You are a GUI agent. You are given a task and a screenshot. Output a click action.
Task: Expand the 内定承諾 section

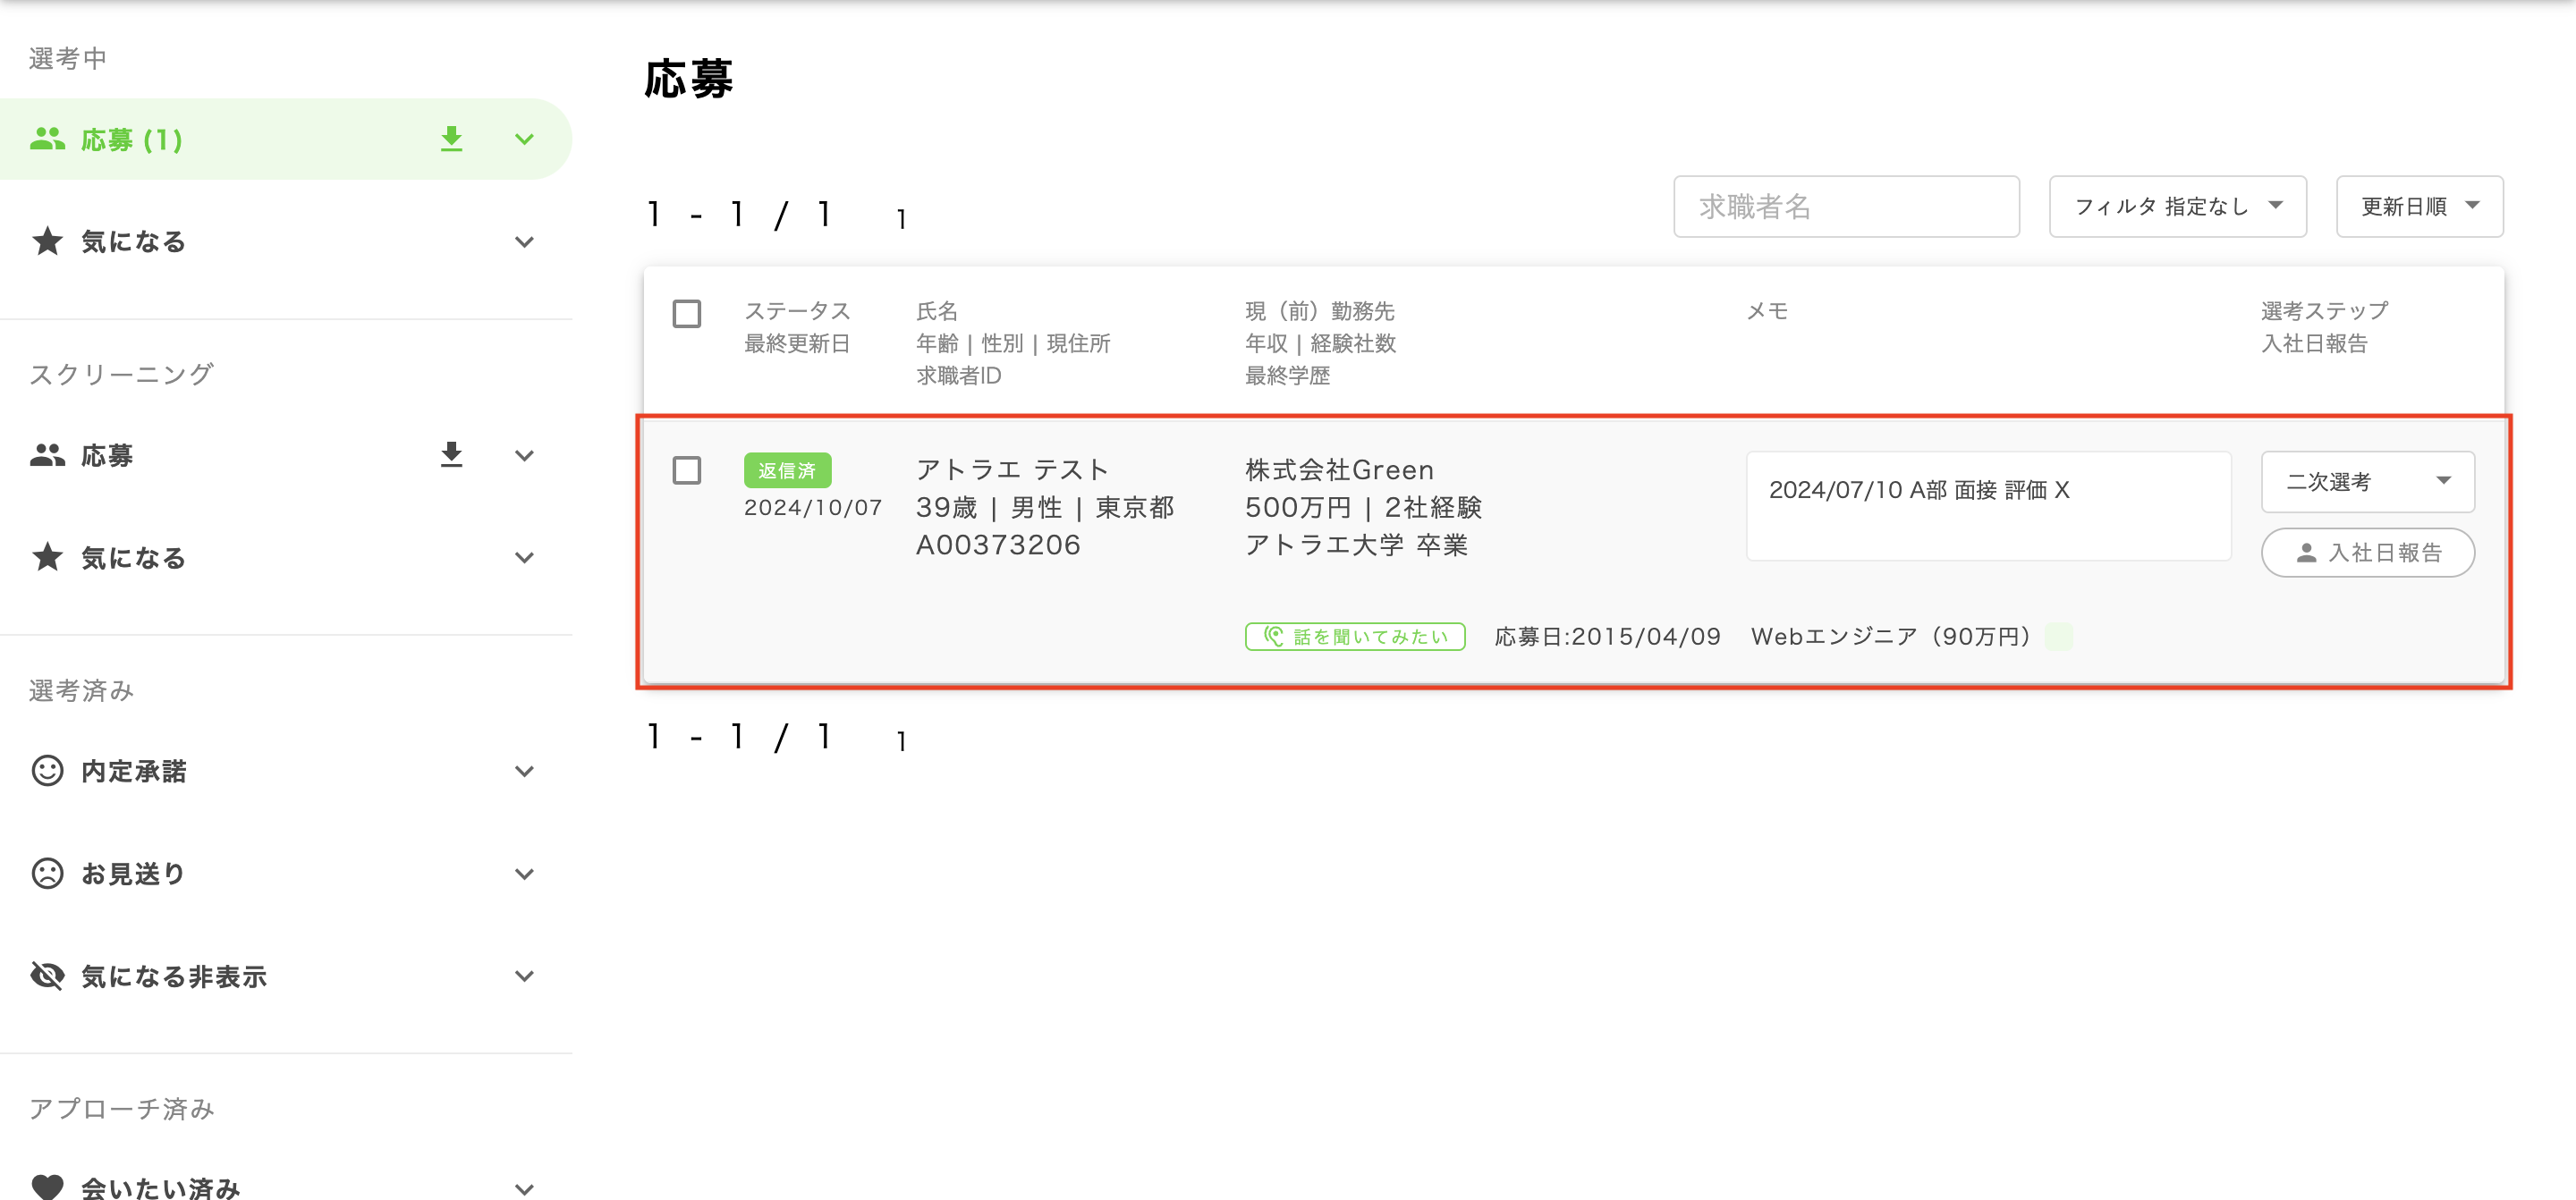point(524,772)
